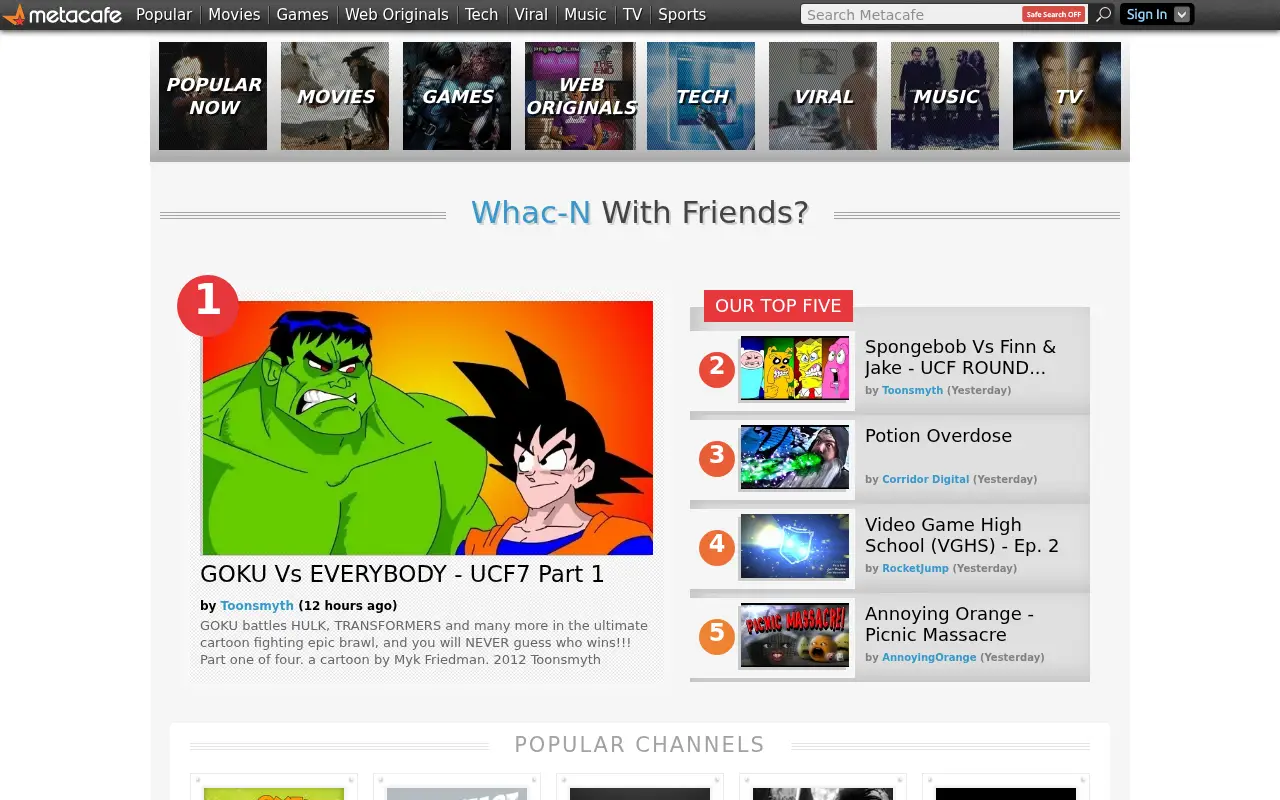The height and width of the screenshot is (800, 1280).
Task: Open the Video Game High School thumbnail
Action: click(794, 546)
